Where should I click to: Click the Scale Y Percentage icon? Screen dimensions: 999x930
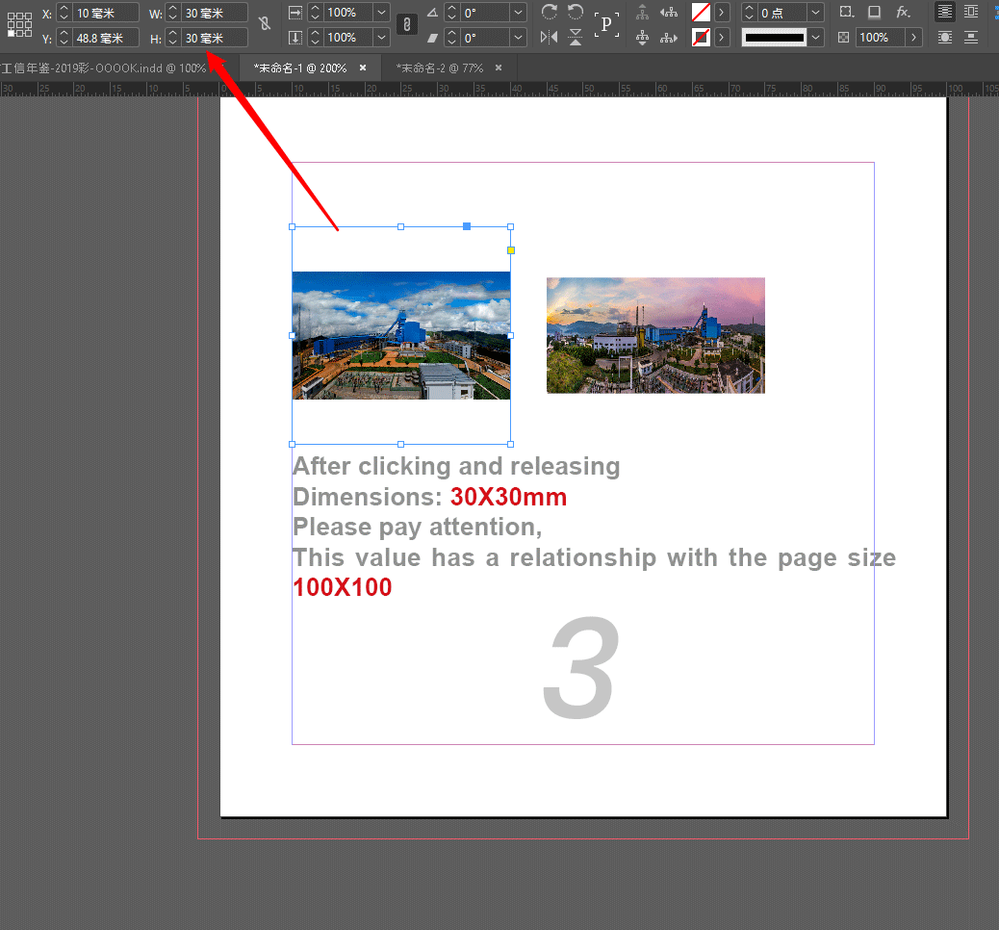[x=295, y=38]
